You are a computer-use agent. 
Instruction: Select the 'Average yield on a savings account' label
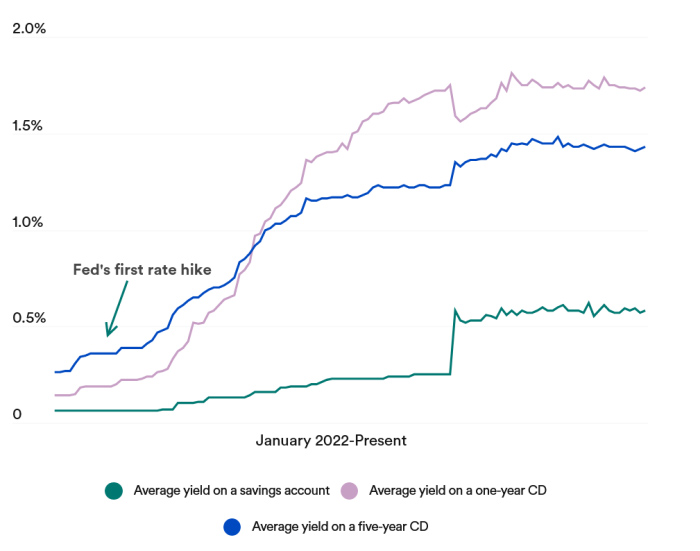230,491
